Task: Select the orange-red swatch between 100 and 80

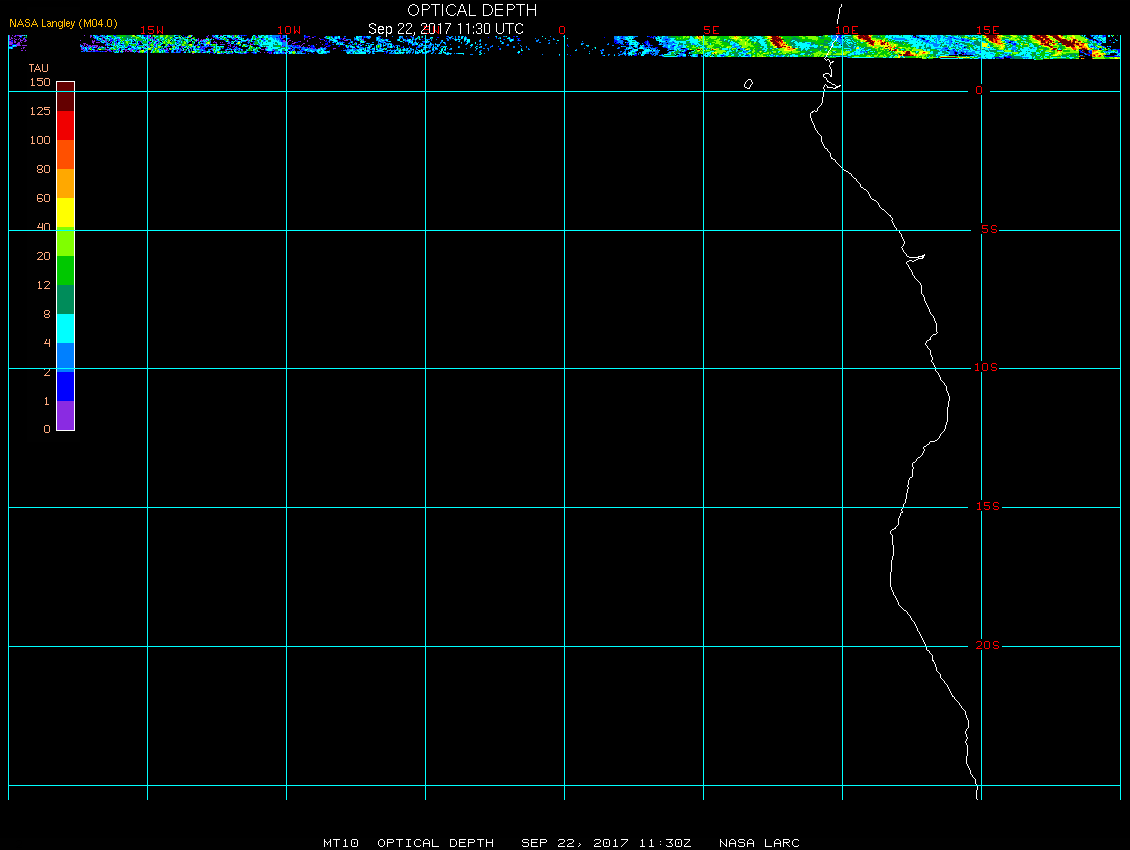Action: [66, 154]
